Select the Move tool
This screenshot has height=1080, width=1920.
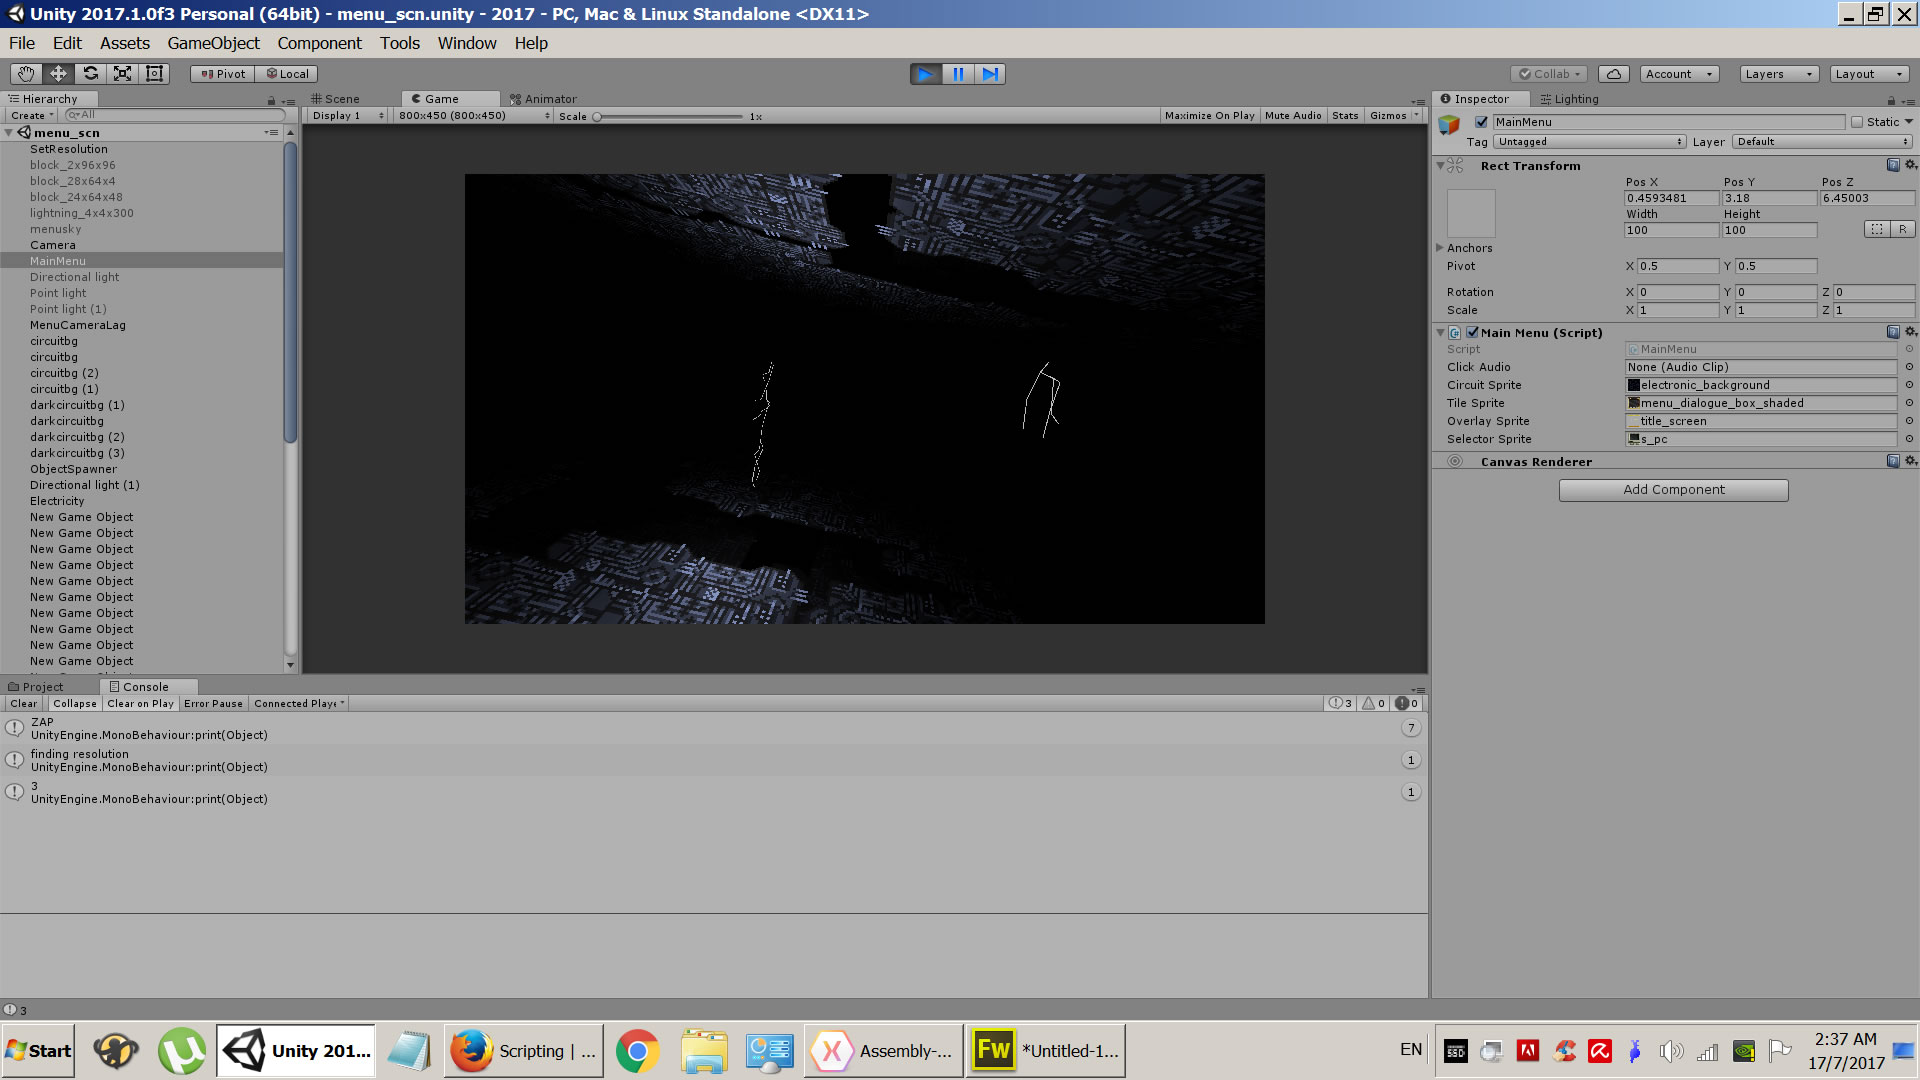click(x=57, y=73)
